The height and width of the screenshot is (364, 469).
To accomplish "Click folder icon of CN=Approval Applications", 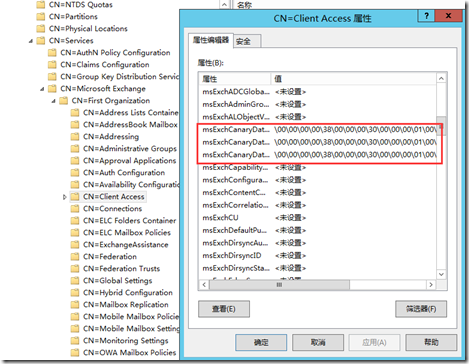I will coord(75,161).
